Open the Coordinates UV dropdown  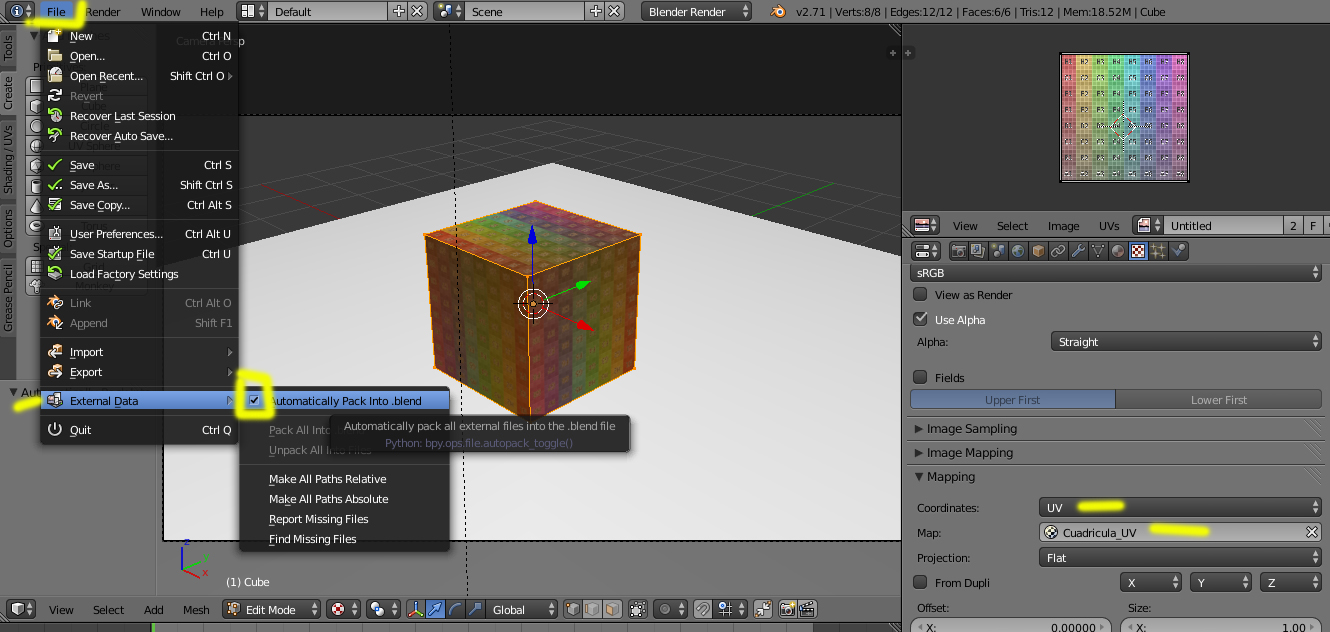1180,508
